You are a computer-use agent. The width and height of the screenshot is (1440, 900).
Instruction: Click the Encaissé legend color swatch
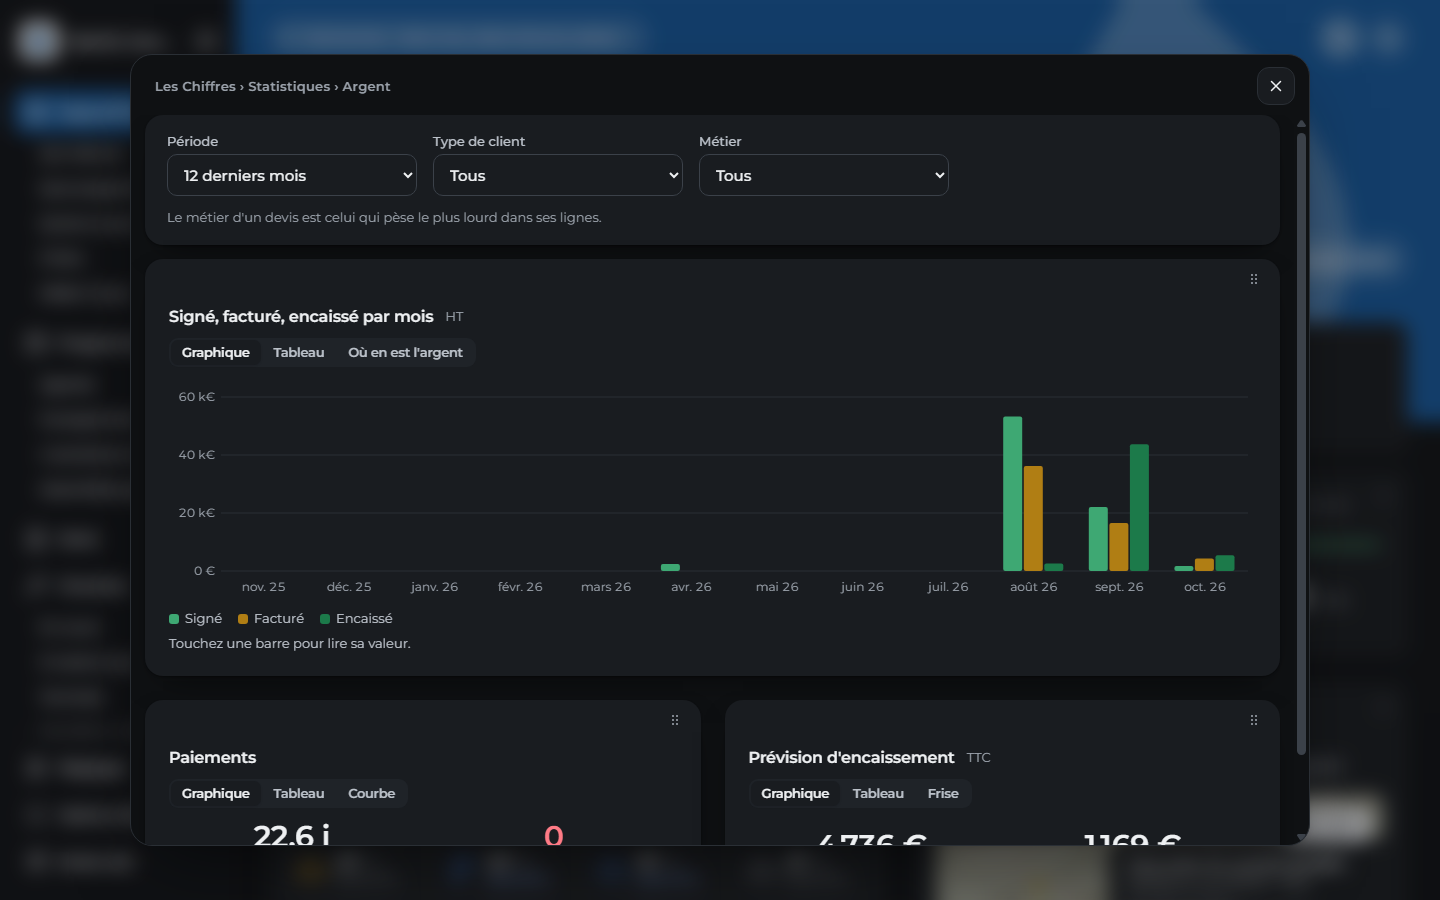325,619
